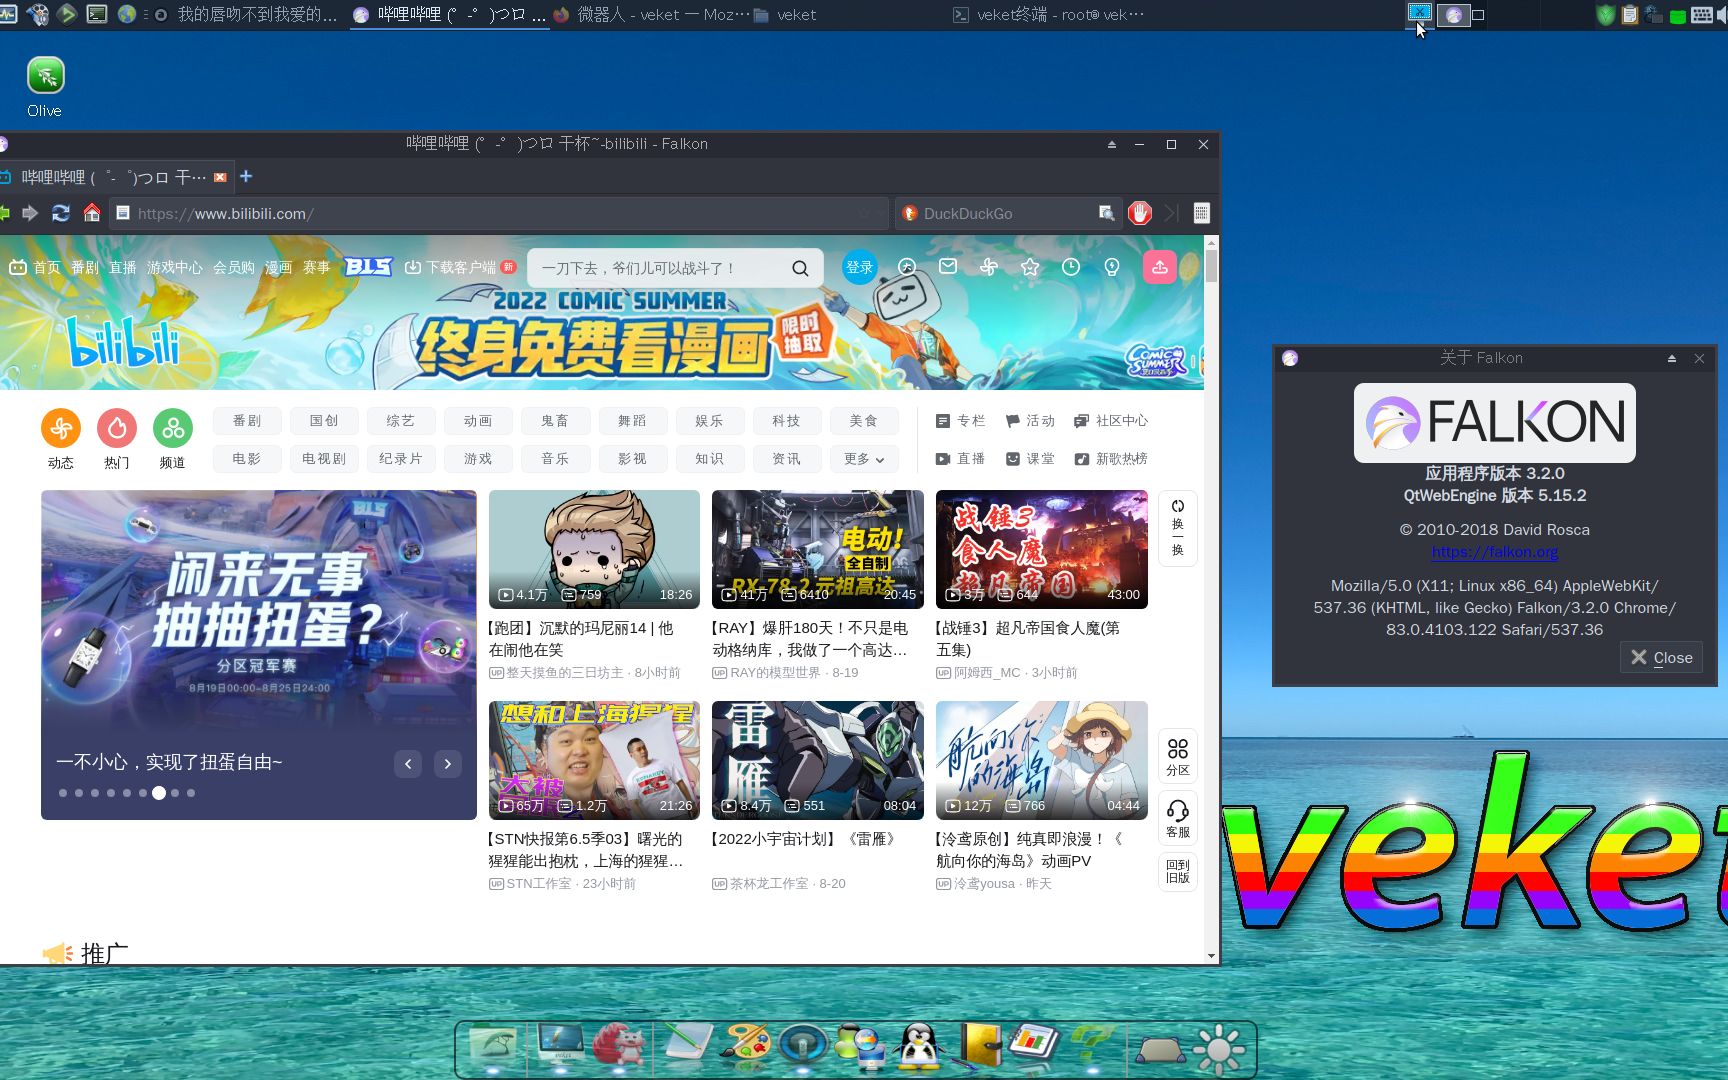Click the magnifier search icon on bilibili
Image resolution: width=1728 pixels, height=1080 pixels.
pos(800,268)
